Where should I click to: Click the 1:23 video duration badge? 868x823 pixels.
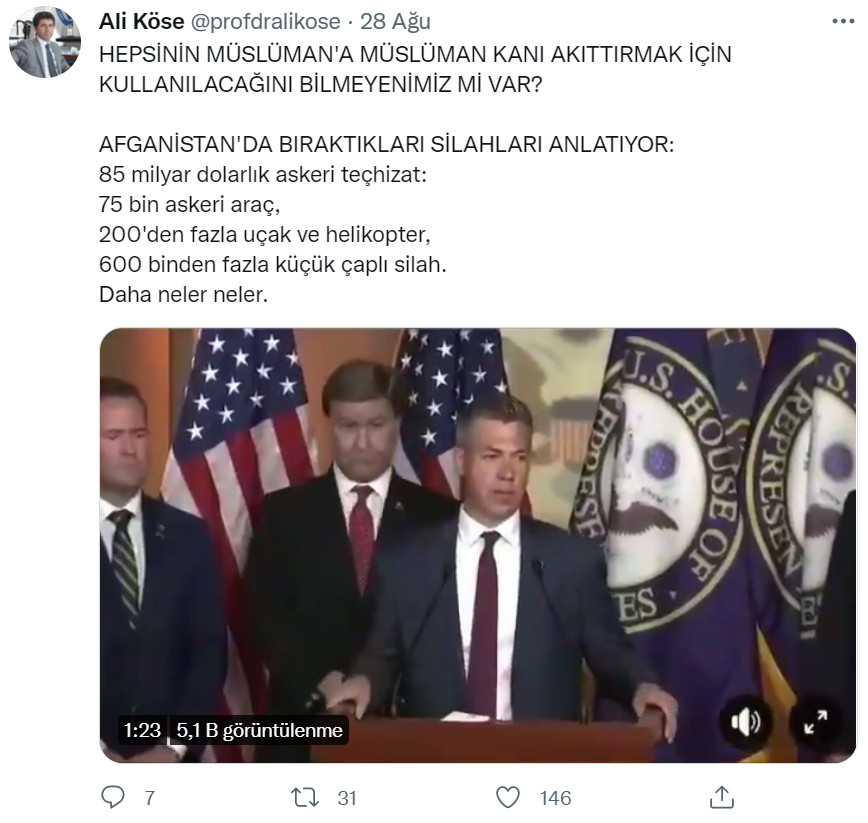pyautogui.click(x=142, y=730)
